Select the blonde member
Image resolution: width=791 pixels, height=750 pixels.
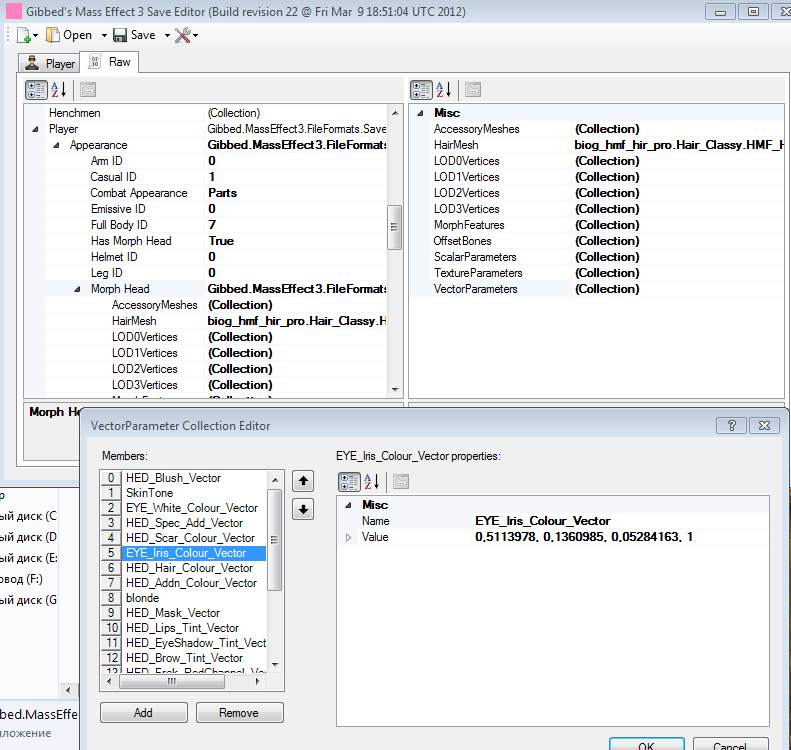[184, 598]
